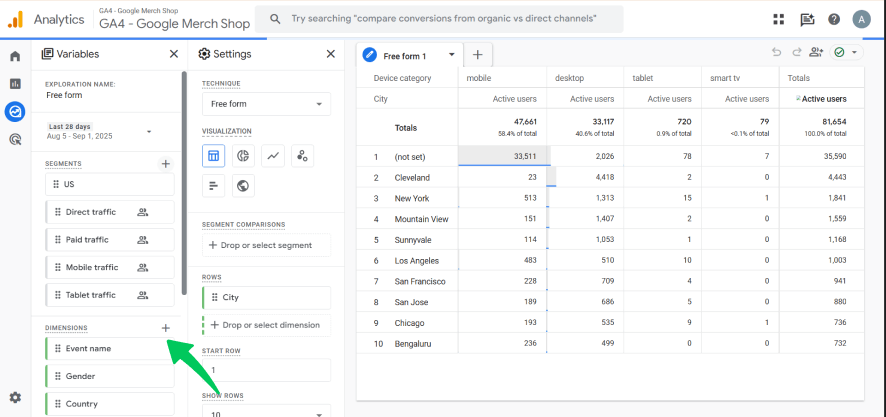Select the Country dimension

click(x=110, y=404)
